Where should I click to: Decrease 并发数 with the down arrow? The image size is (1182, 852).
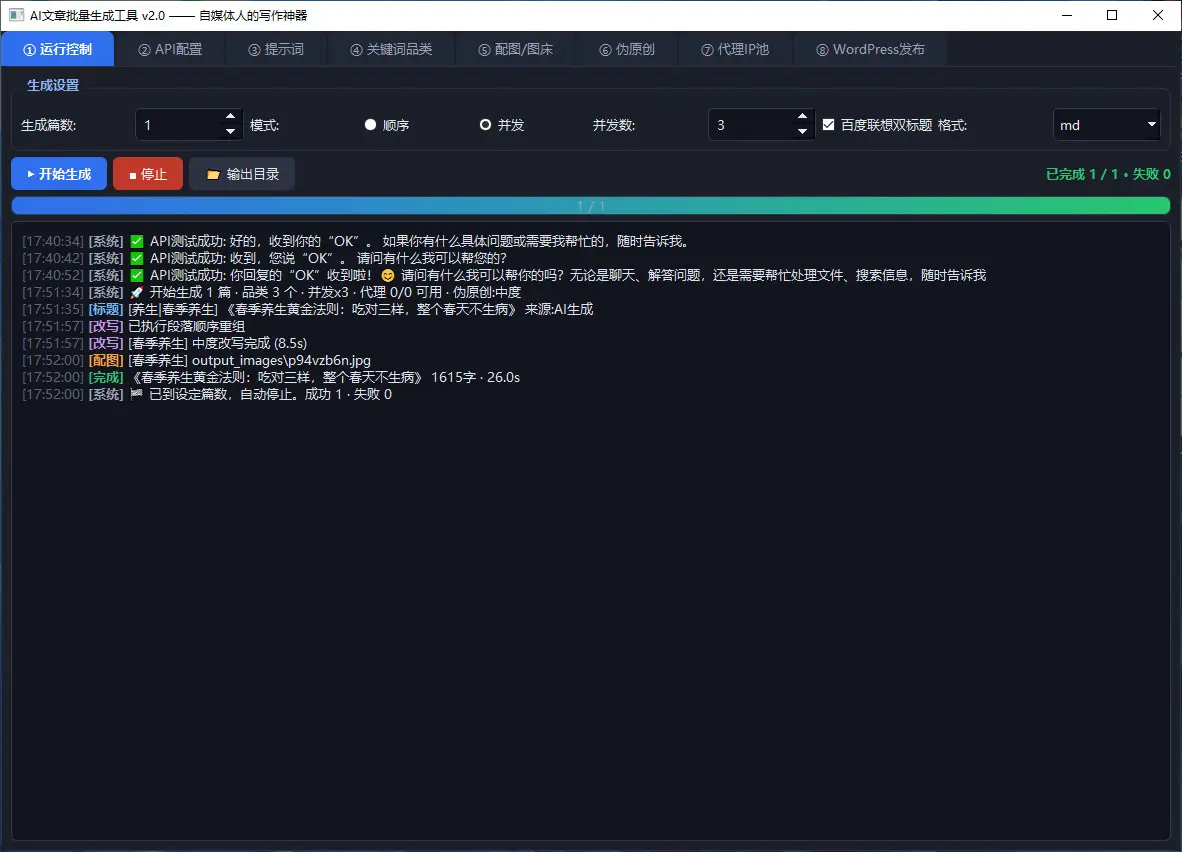tap(803, 132)
